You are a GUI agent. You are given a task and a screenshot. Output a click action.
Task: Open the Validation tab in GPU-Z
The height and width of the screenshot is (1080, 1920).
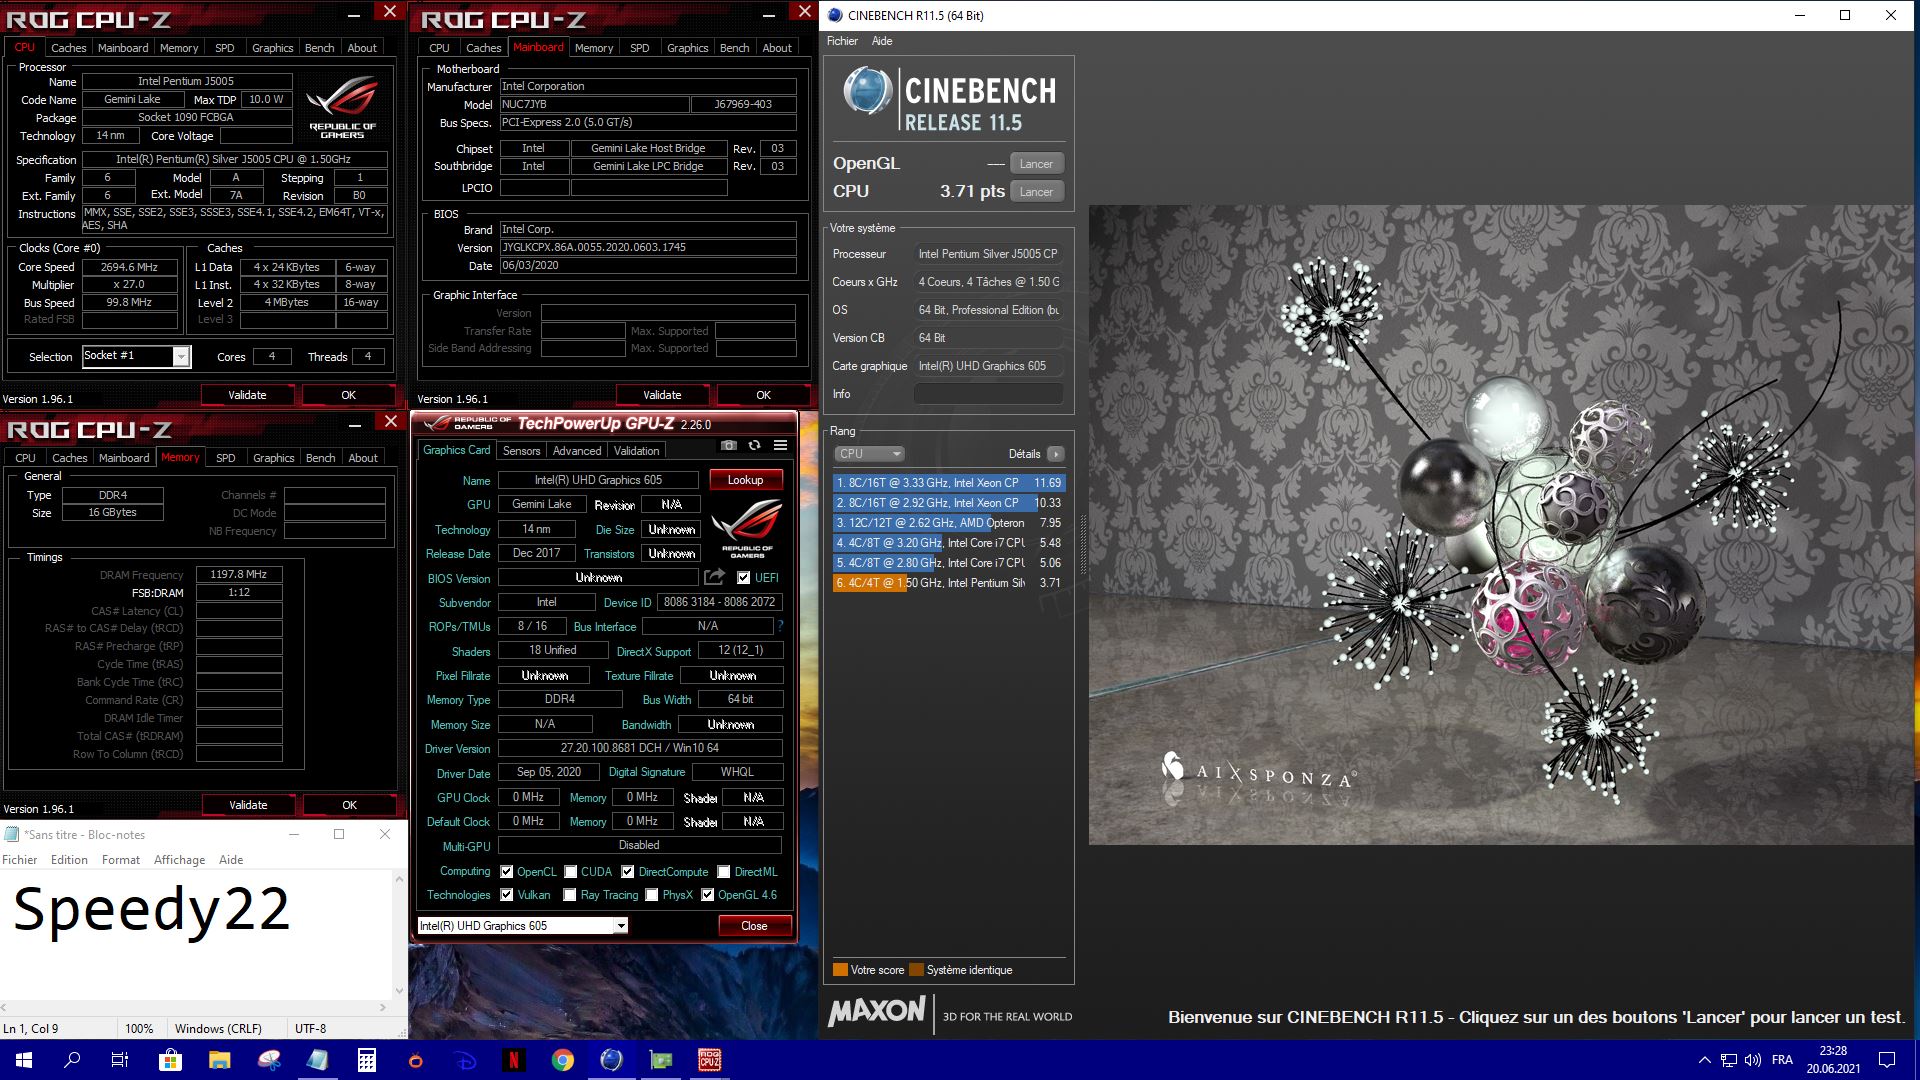636,451
